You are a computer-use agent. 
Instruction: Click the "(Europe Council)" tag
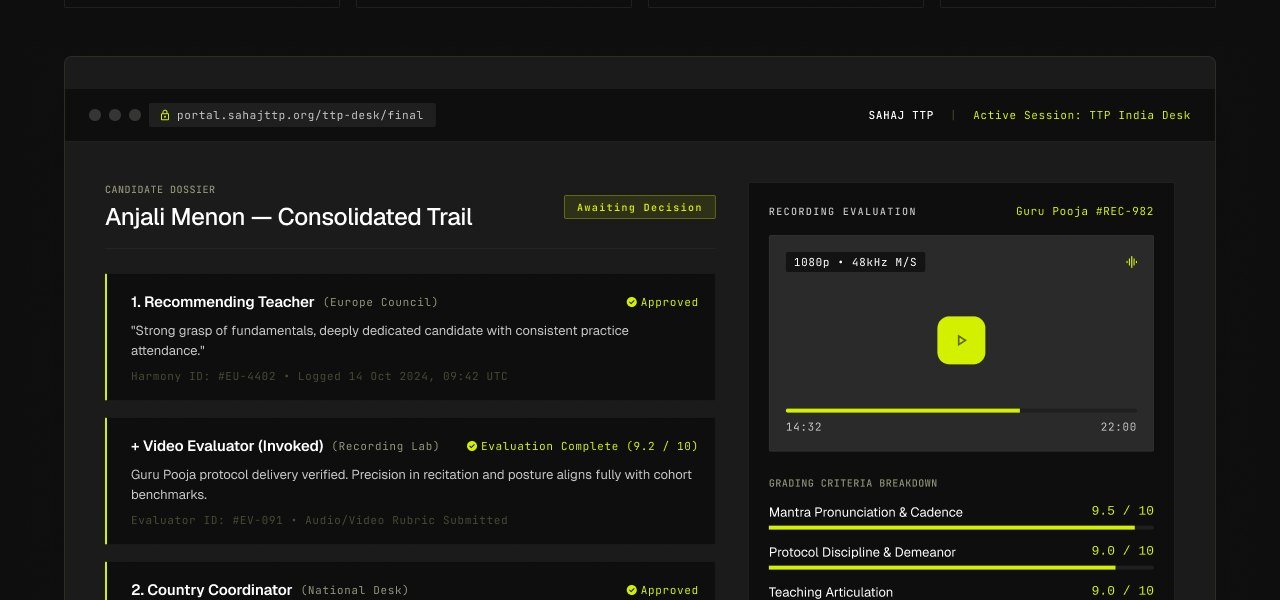380,302
